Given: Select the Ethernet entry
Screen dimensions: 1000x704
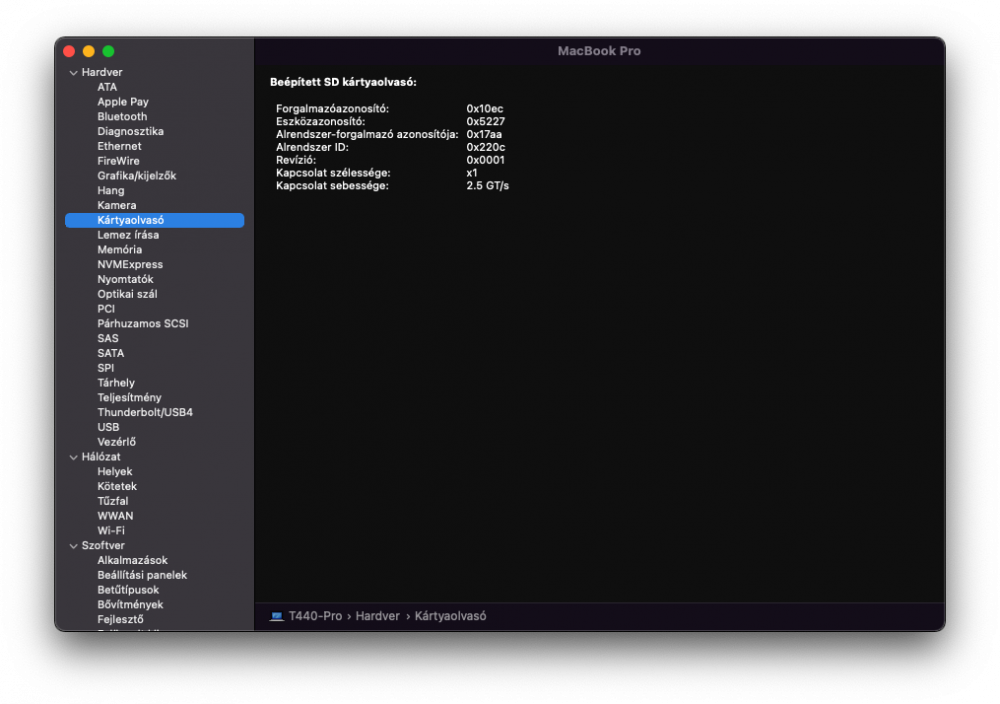Looking at the screenshot, I should [119, 146].
